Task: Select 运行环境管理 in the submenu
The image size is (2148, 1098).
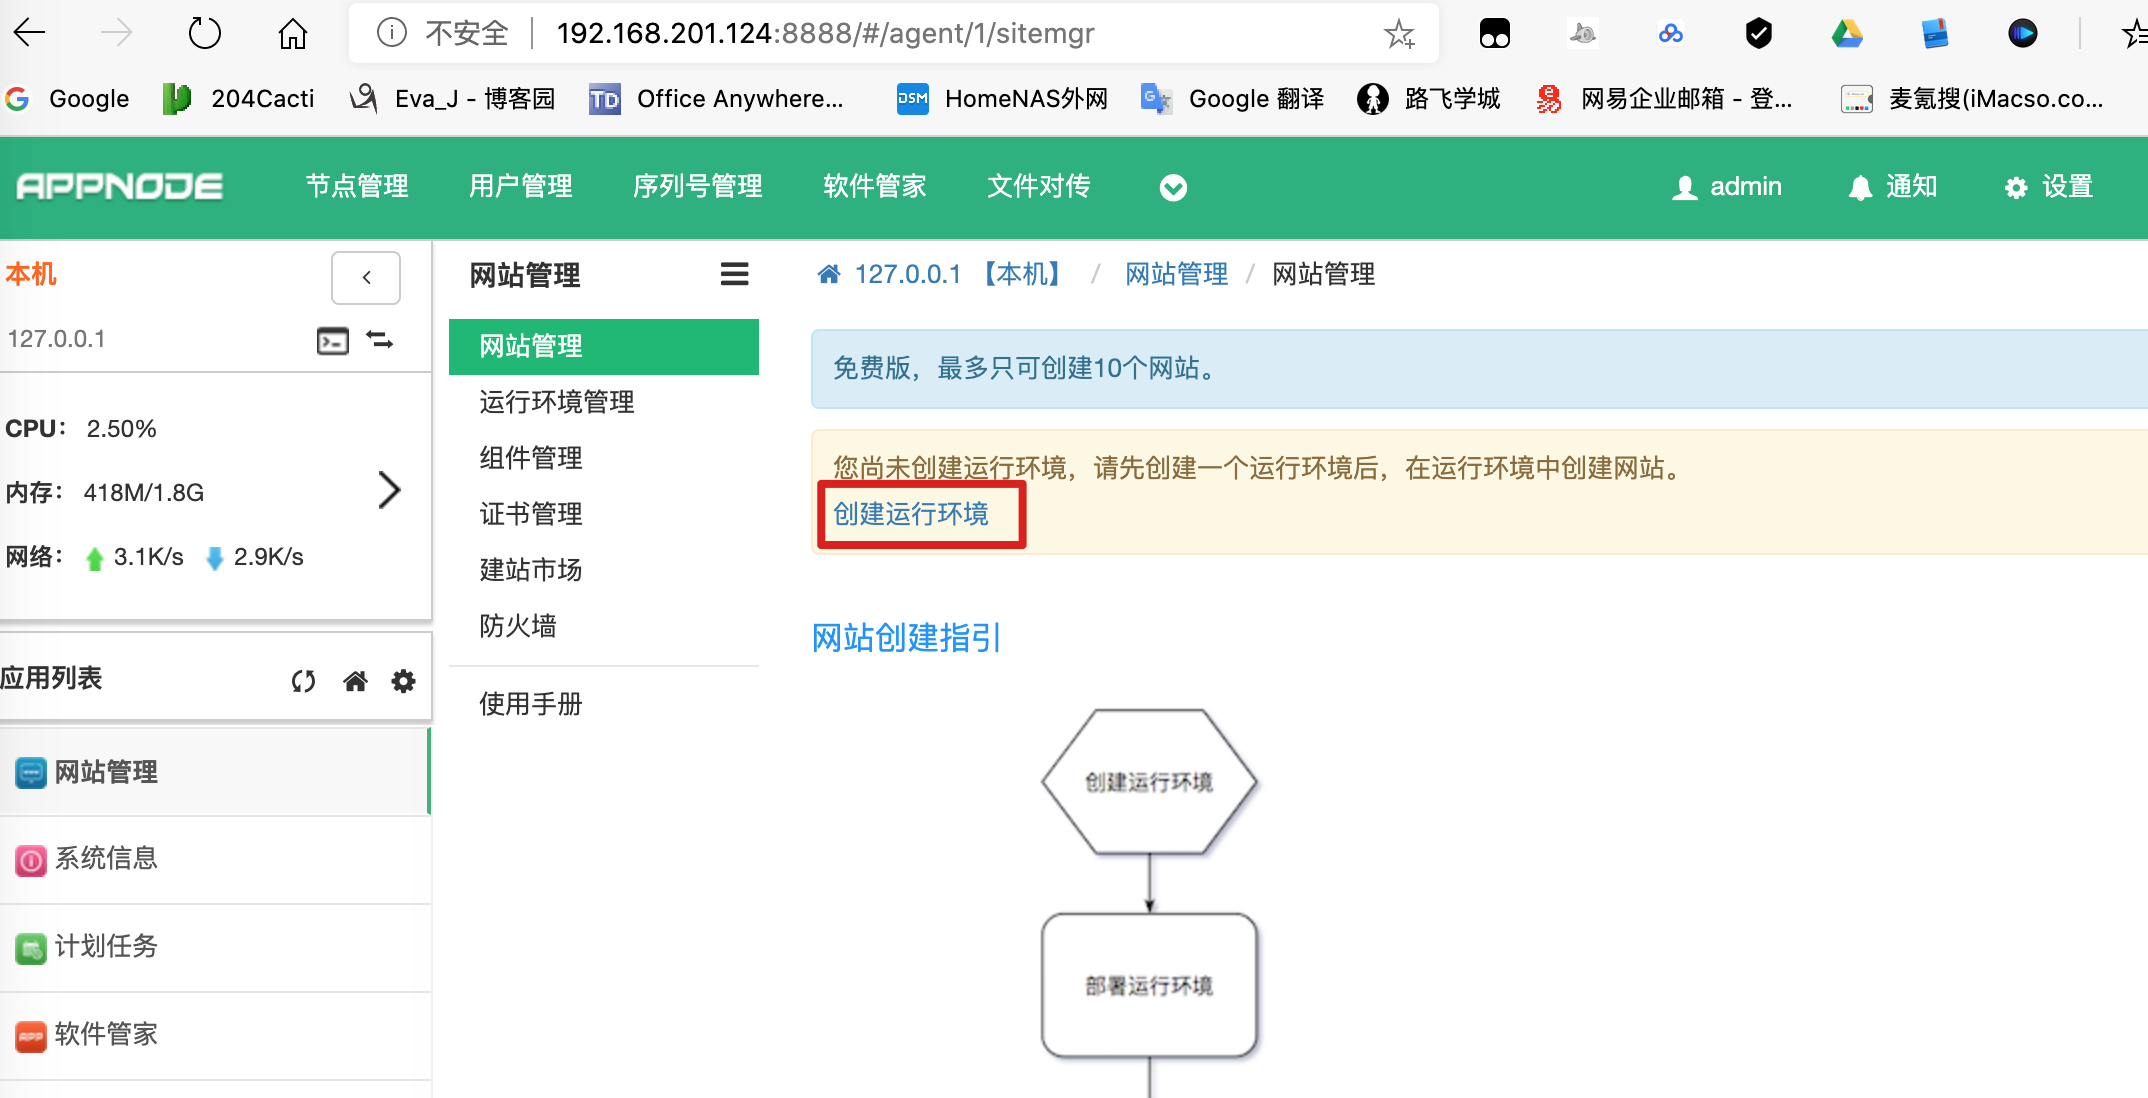Action: point(556,402)
